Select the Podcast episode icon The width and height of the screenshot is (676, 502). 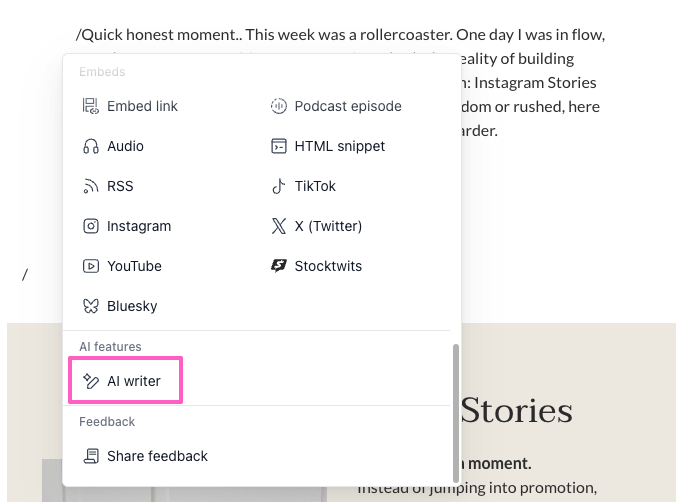coord(279,106)
